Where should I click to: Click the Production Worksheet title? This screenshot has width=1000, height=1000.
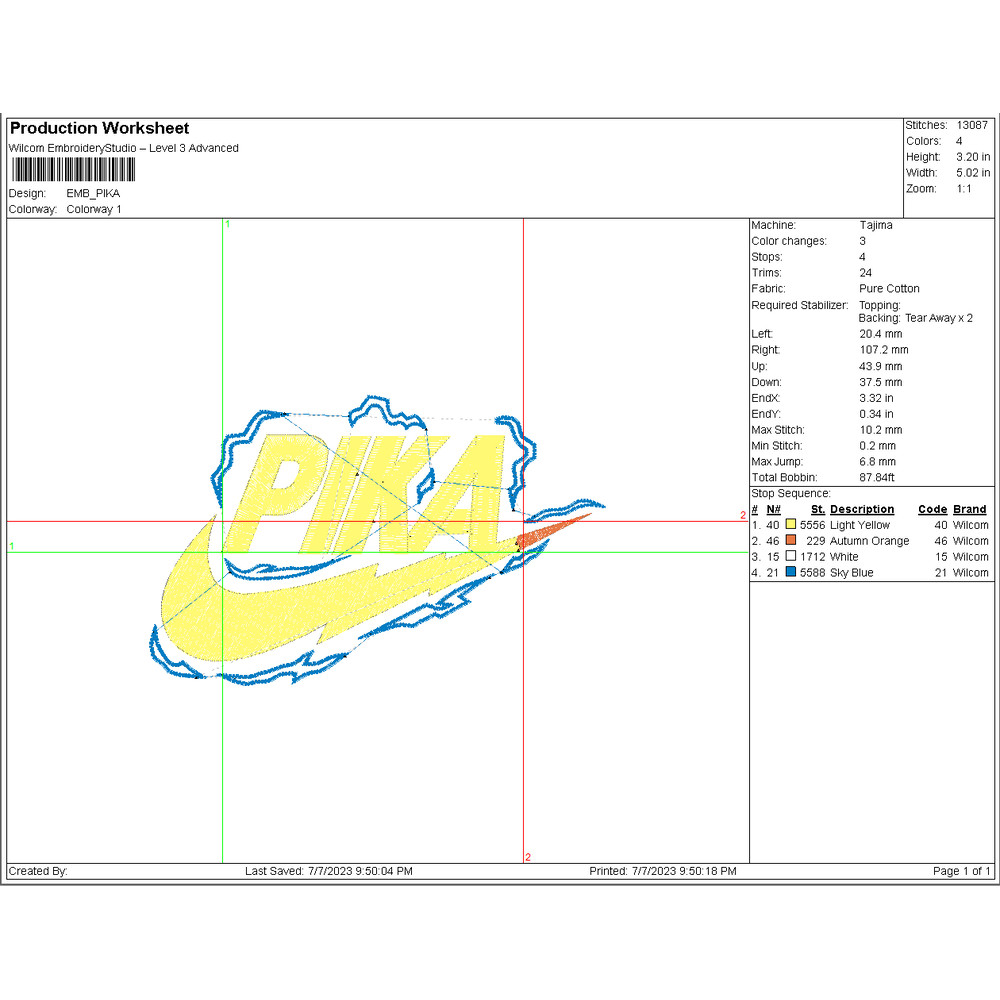tap(99, 128)
